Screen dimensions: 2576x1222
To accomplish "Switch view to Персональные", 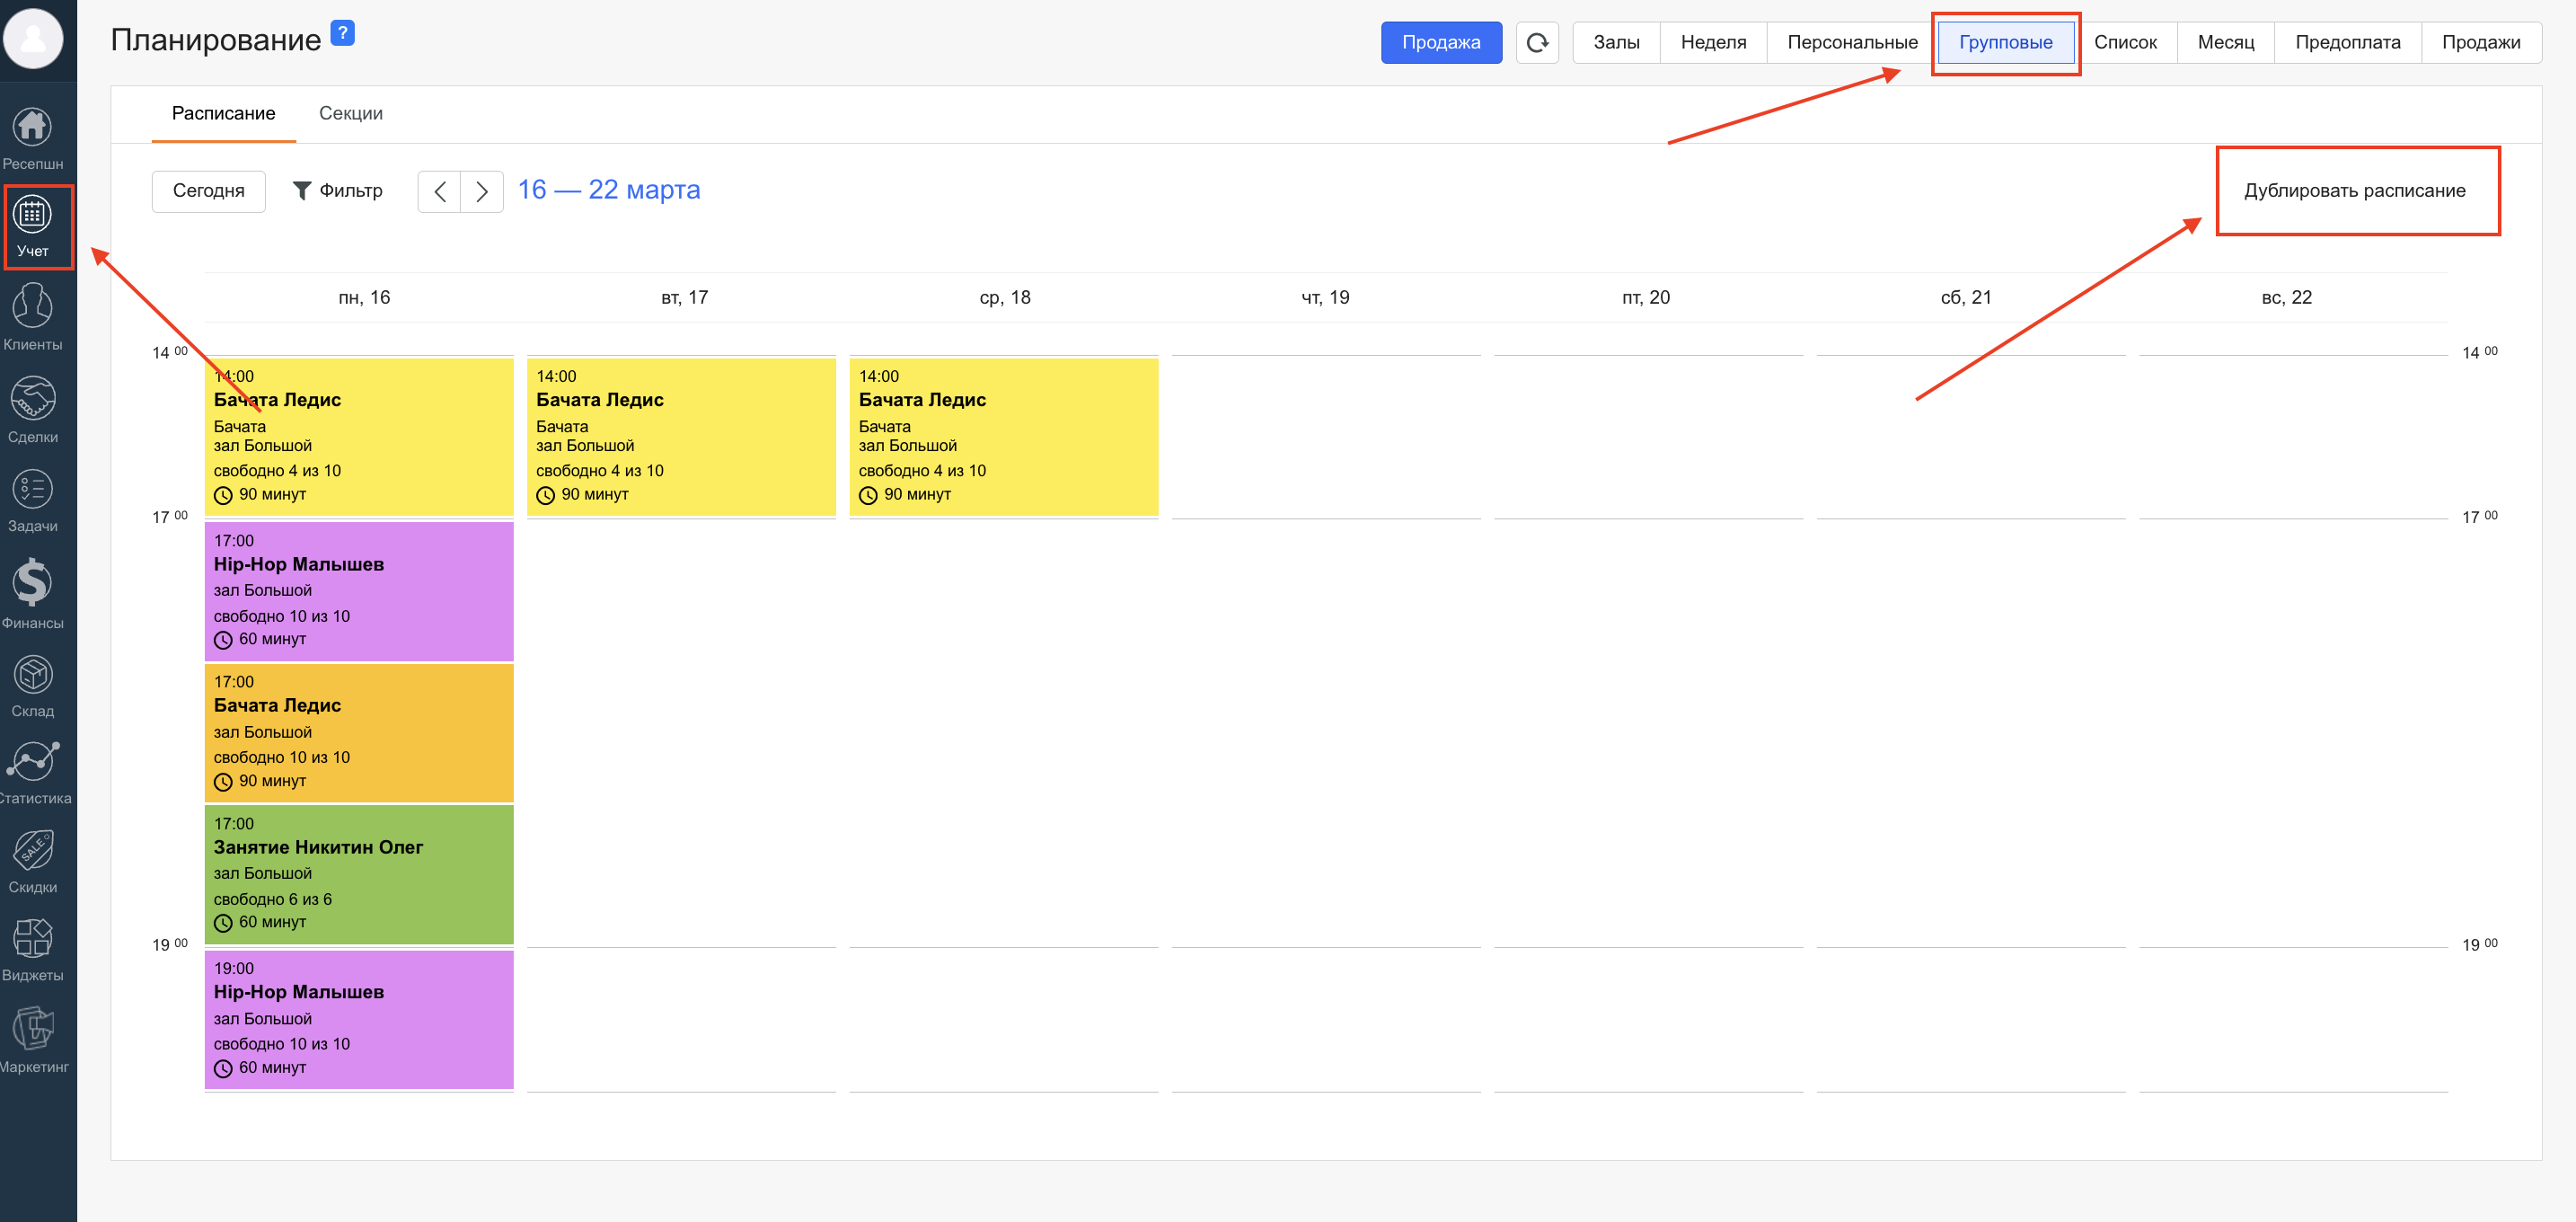I will pos(1852,42).
